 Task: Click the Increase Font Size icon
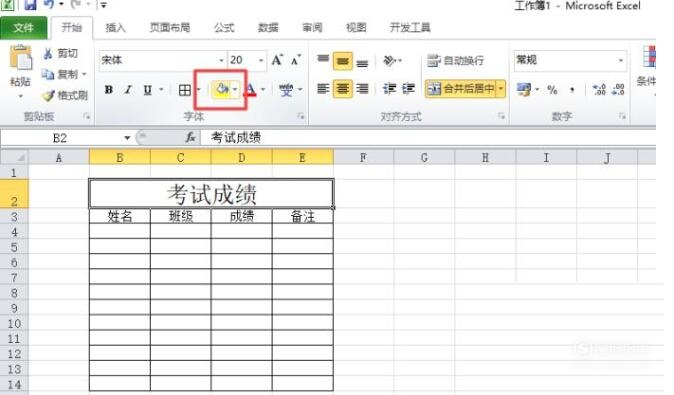(277, 60)
